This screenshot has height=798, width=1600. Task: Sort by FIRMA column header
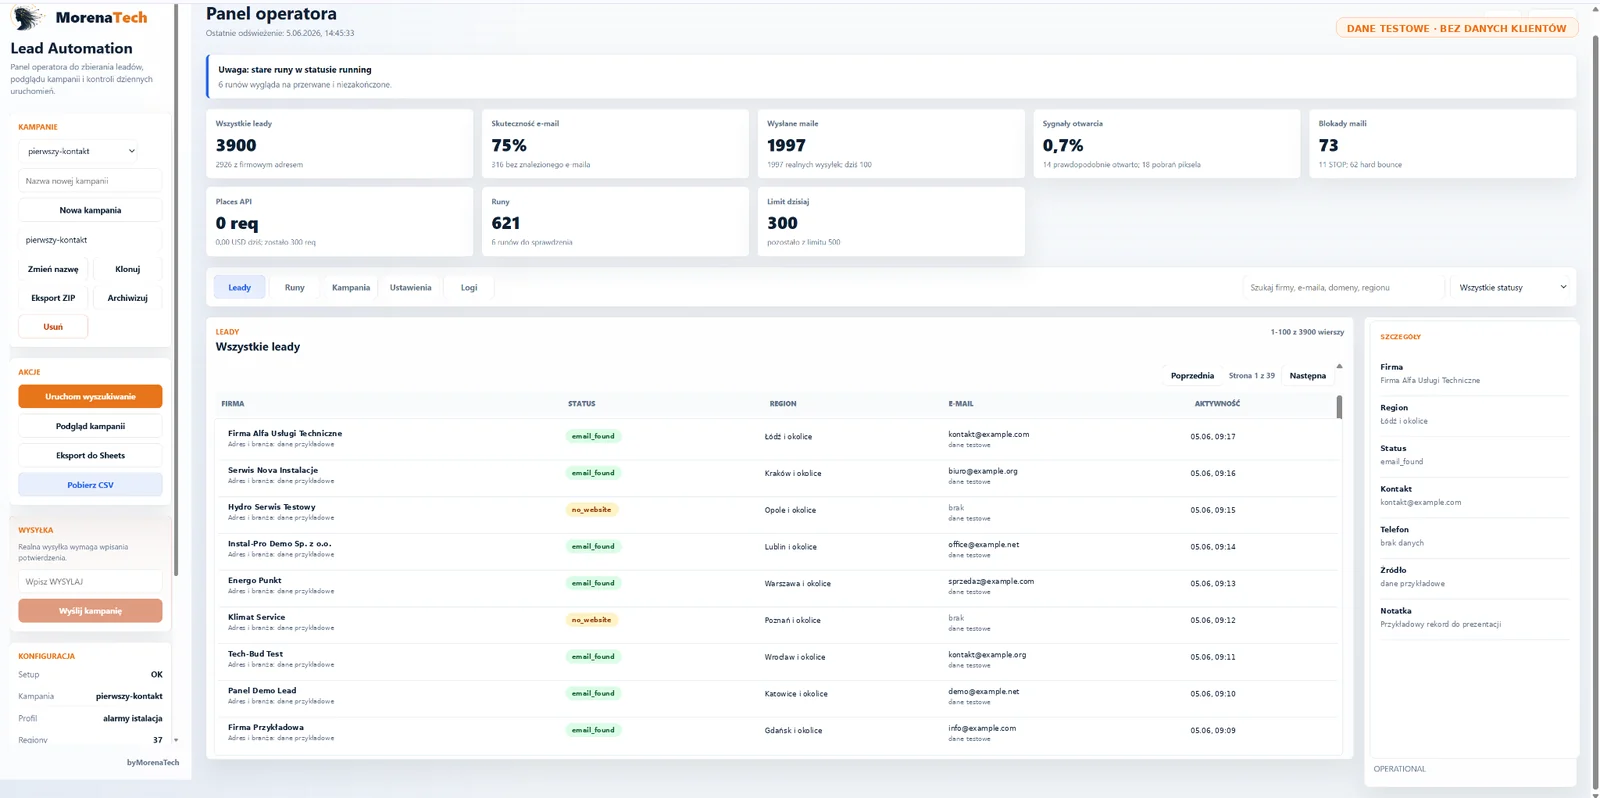[233, 404]
